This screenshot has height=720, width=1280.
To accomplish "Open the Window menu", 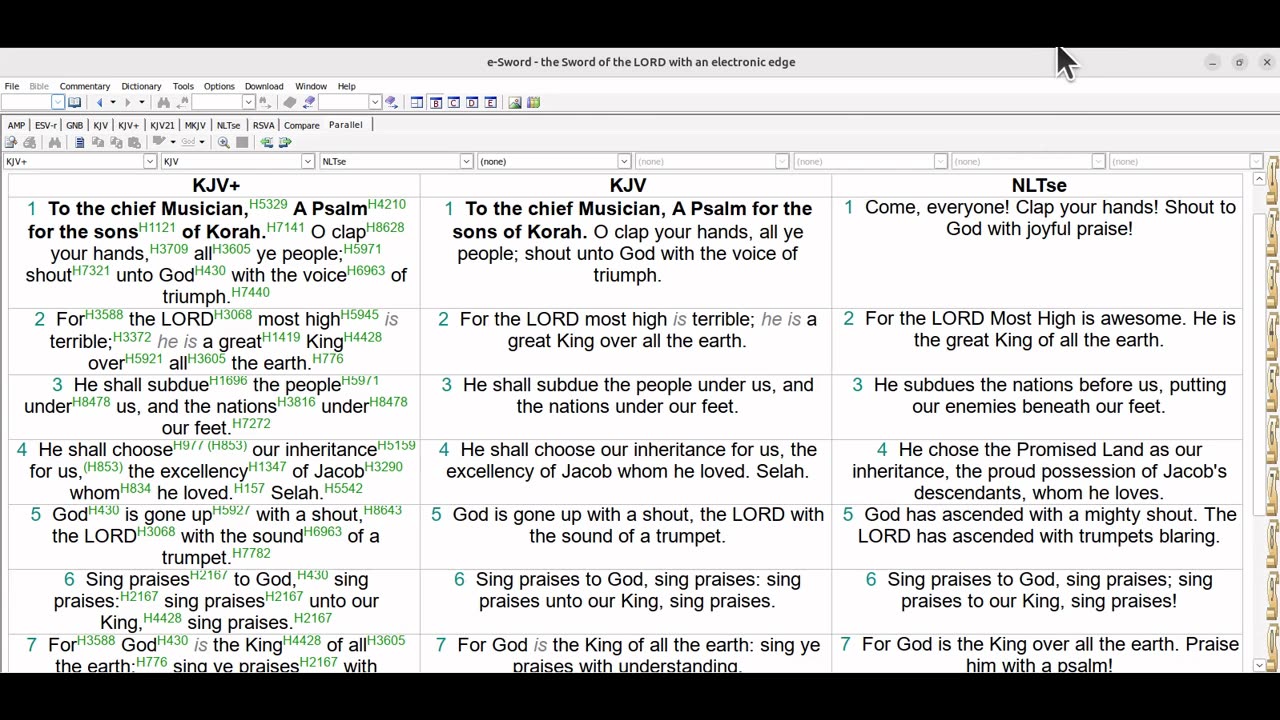I will click(x=311, y=86).
